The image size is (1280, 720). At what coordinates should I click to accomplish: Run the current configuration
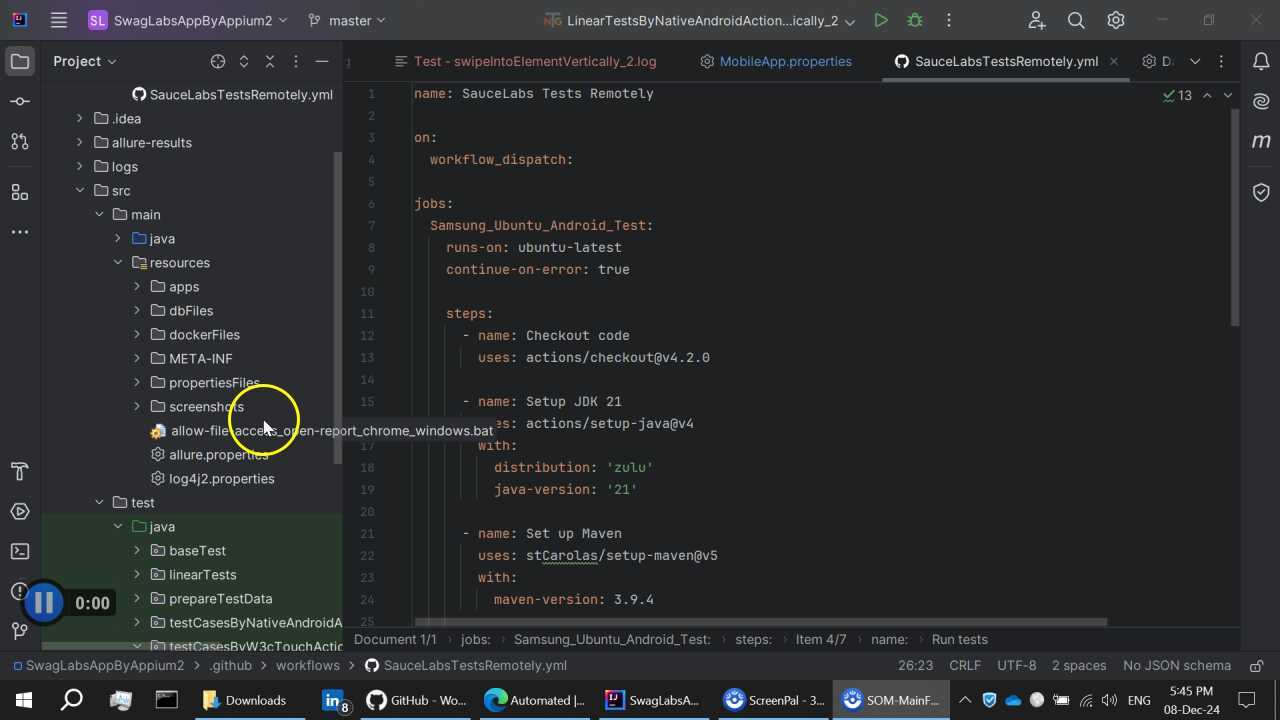[880, 20]
